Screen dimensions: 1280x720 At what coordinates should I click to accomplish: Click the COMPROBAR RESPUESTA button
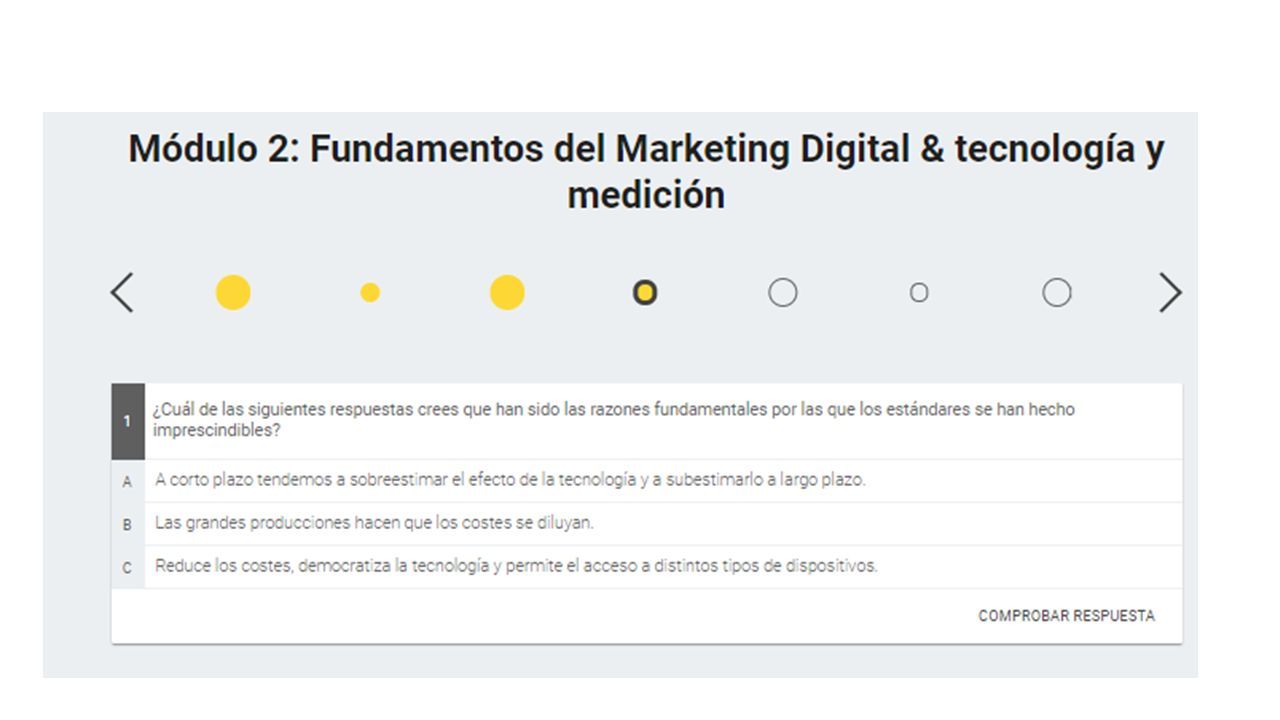pos(1066,616)
